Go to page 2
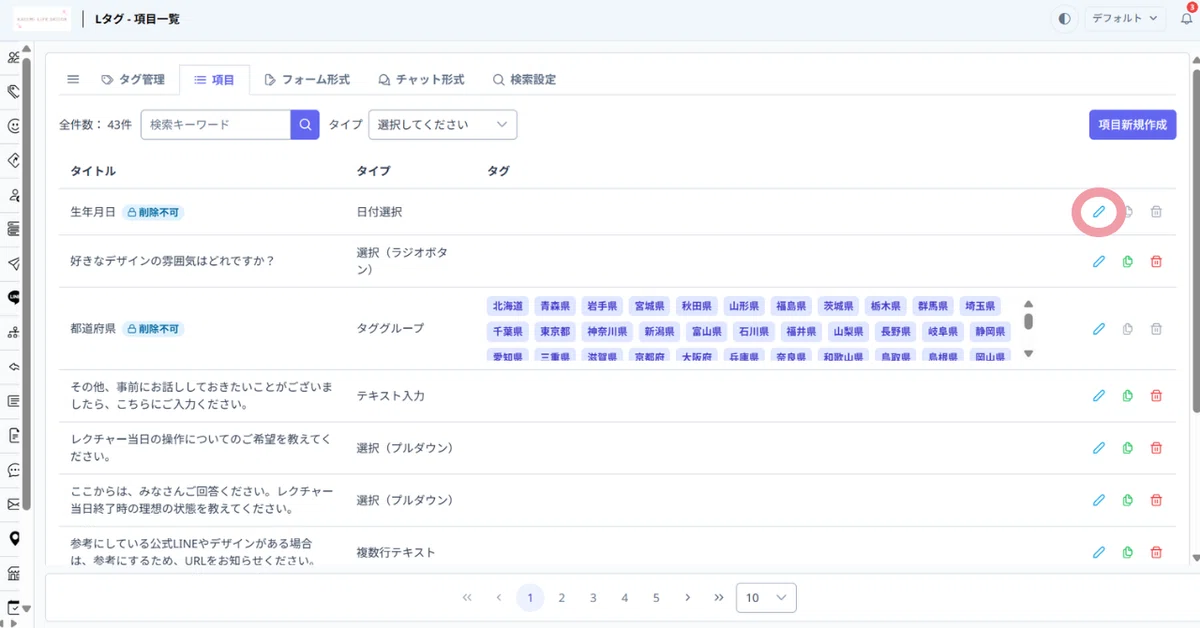Screen dimensions: 1200x628 tap(562, 598)
